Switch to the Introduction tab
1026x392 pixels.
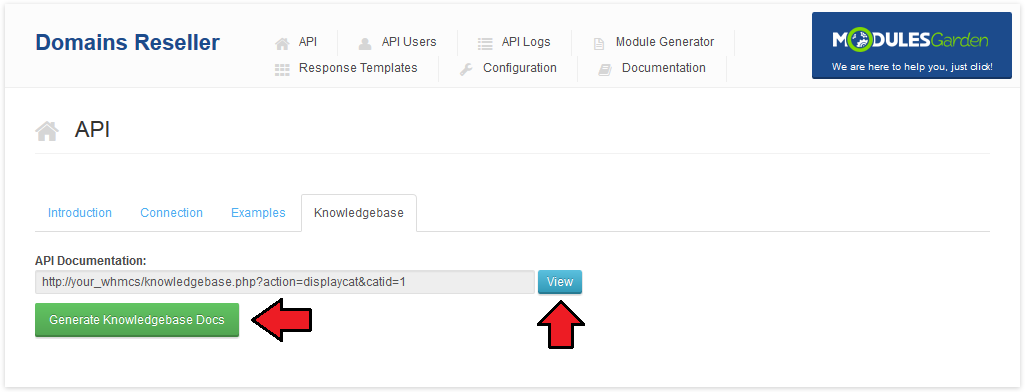[x=80, y=213]
